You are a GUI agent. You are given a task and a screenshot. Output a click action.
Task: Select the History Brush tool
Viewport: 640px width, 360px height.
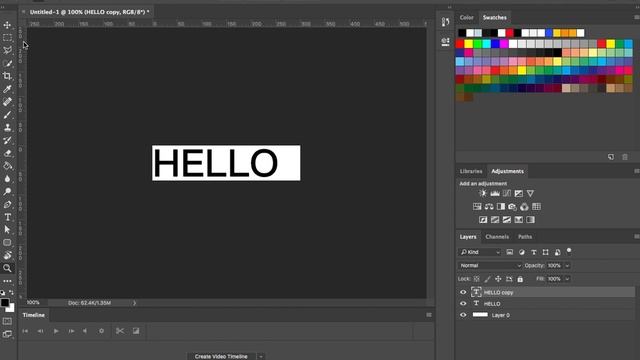click(7, 140)
